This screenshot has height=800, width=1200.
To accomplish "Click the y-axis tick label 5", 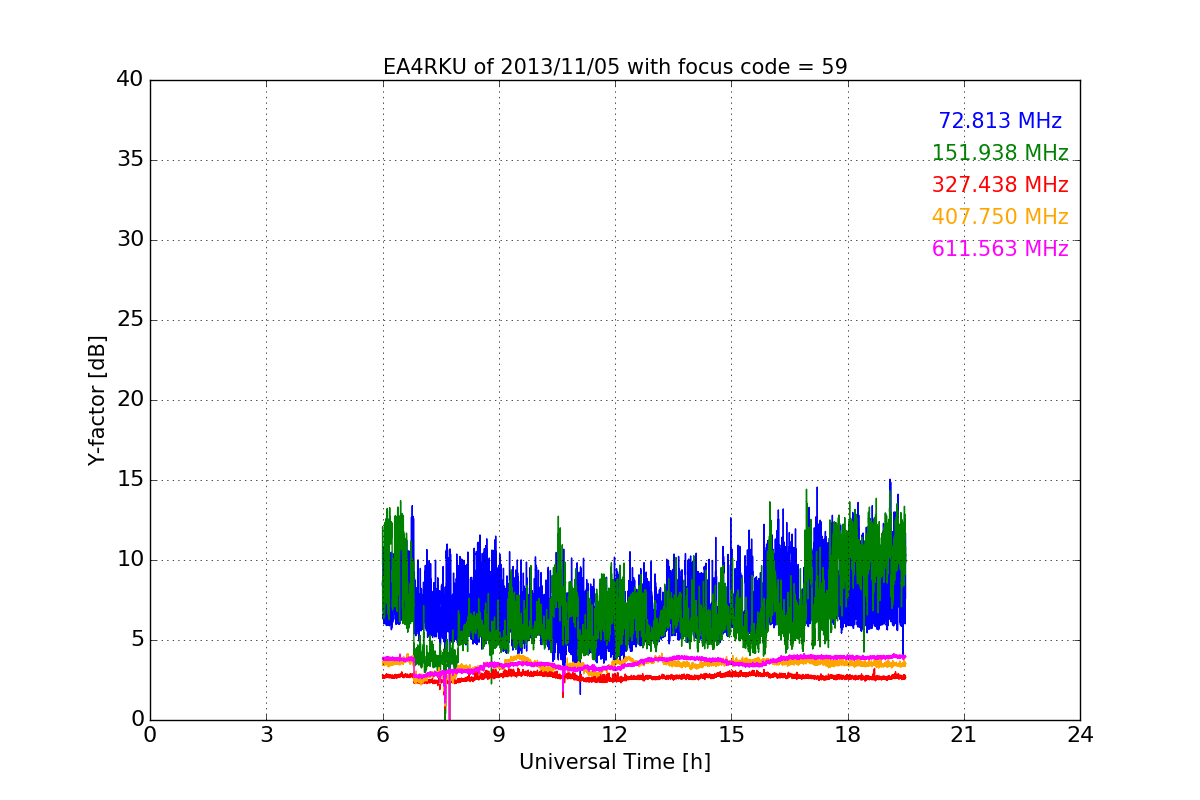I will tap(136, 640).
